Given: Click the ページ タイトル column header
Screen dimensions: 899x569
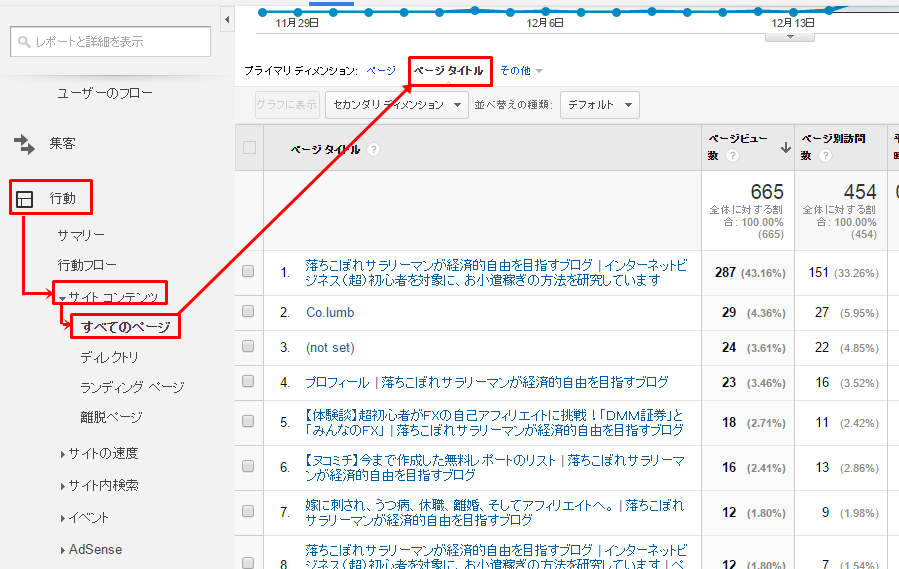Looking at the screenshot, I should click(325, 150).
